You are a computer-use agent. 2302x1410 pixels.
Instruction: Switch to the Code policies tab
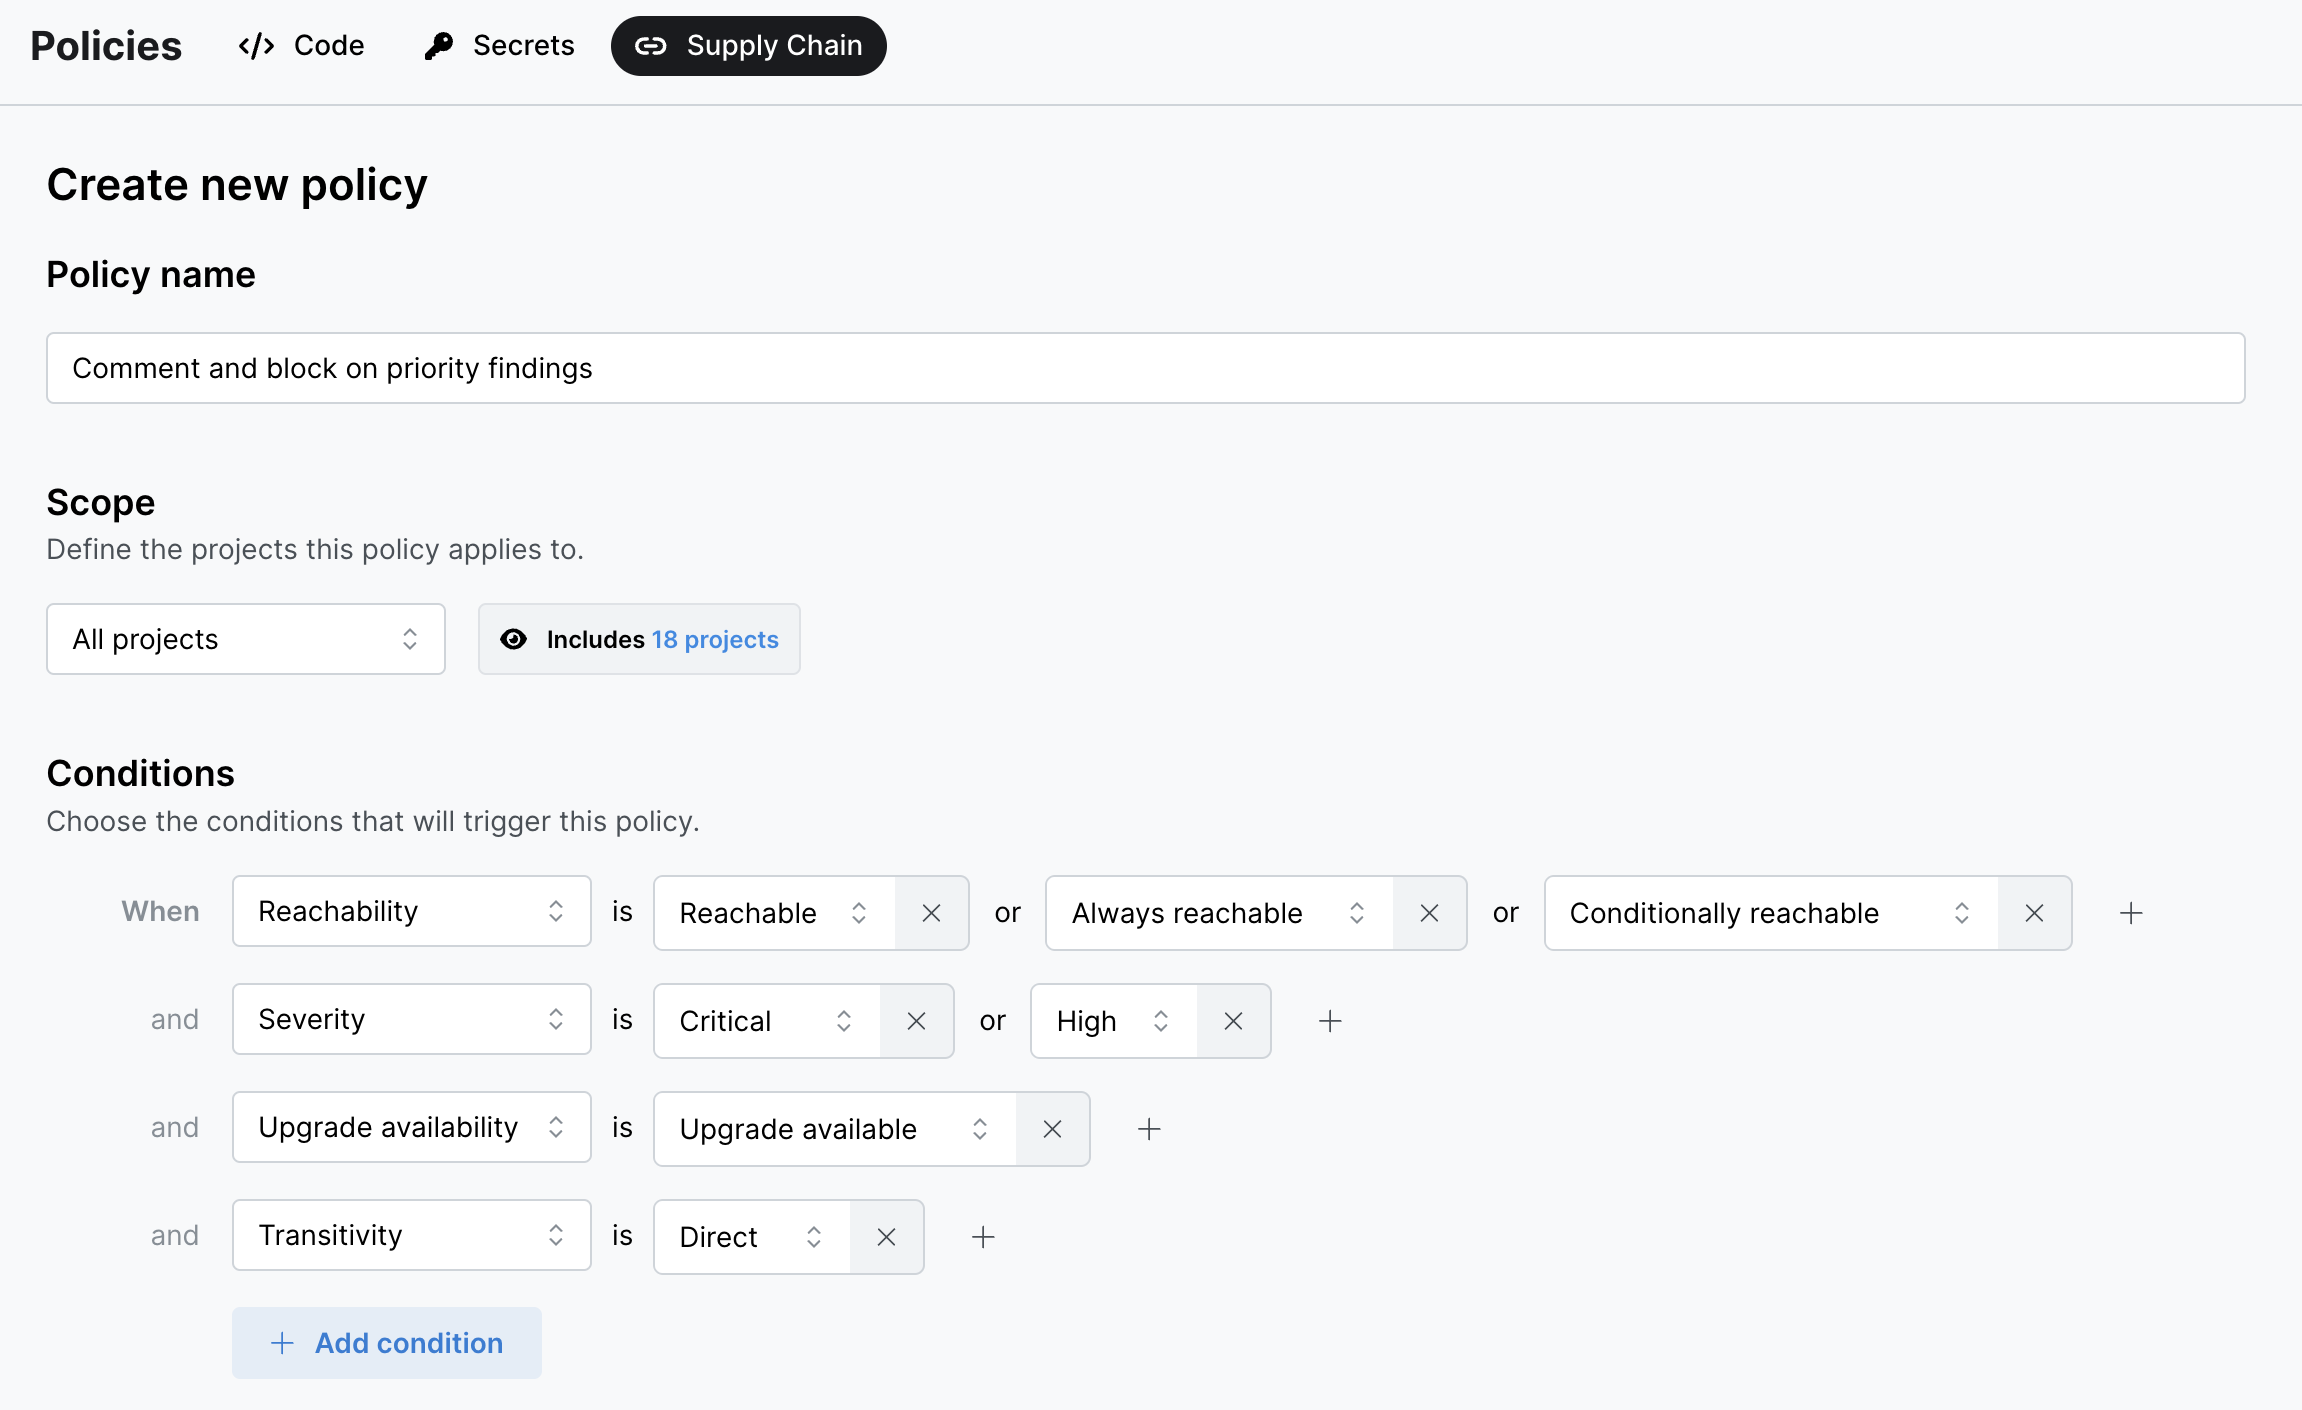tap(301, 46)
